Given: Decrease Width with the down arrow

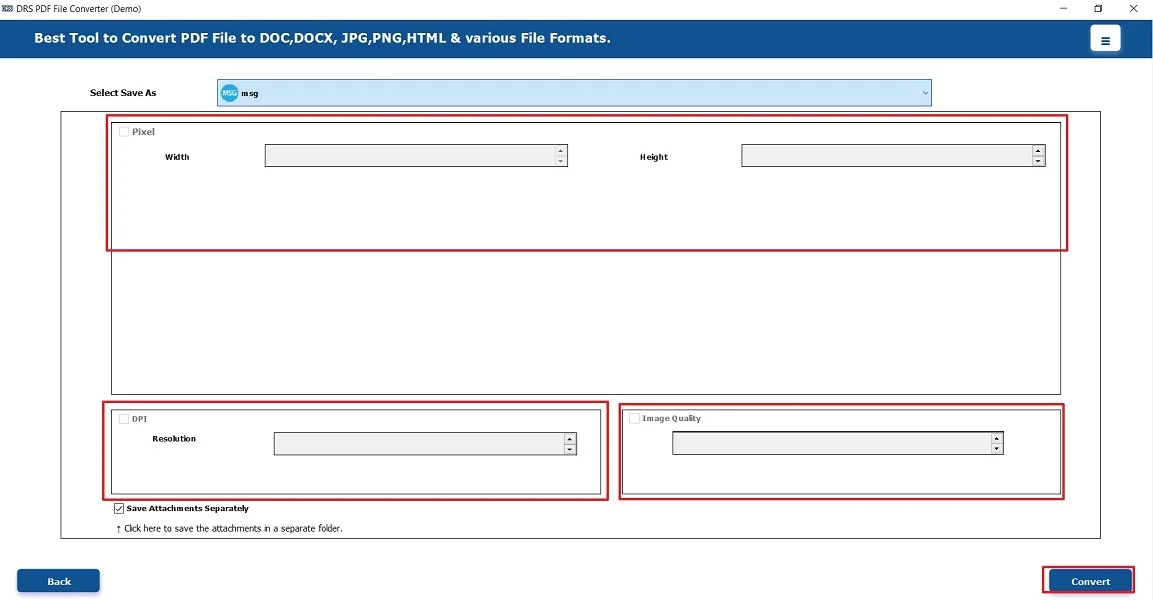Looking at the screenshot, I should coord(560,161).
